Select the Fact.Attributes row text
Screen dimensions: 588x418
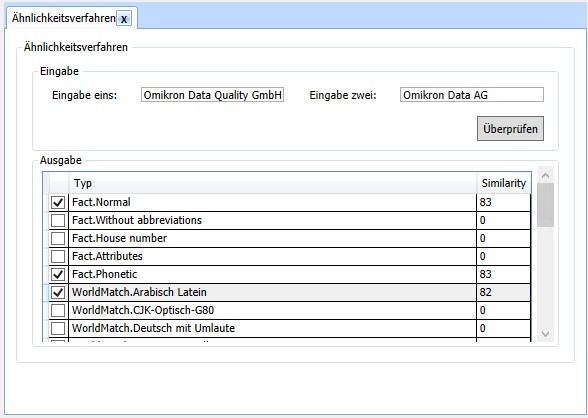coord(107,256)
